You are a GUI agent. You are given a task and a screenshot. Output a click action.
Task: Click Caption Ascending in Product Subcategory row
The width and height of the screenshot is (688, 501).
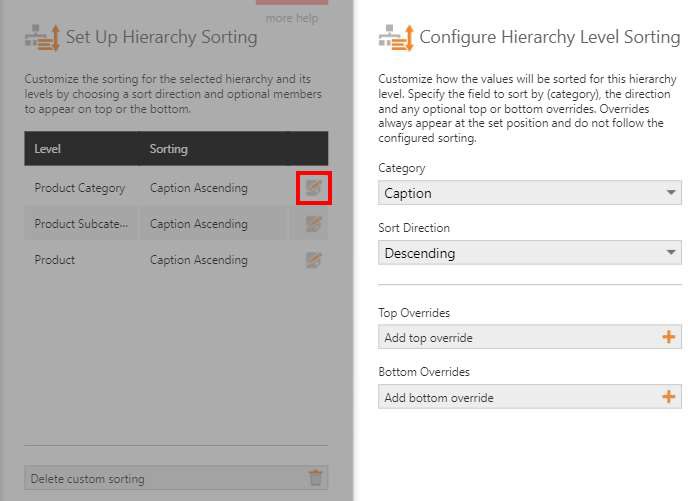pyautogui.click(x=199, y=224)
